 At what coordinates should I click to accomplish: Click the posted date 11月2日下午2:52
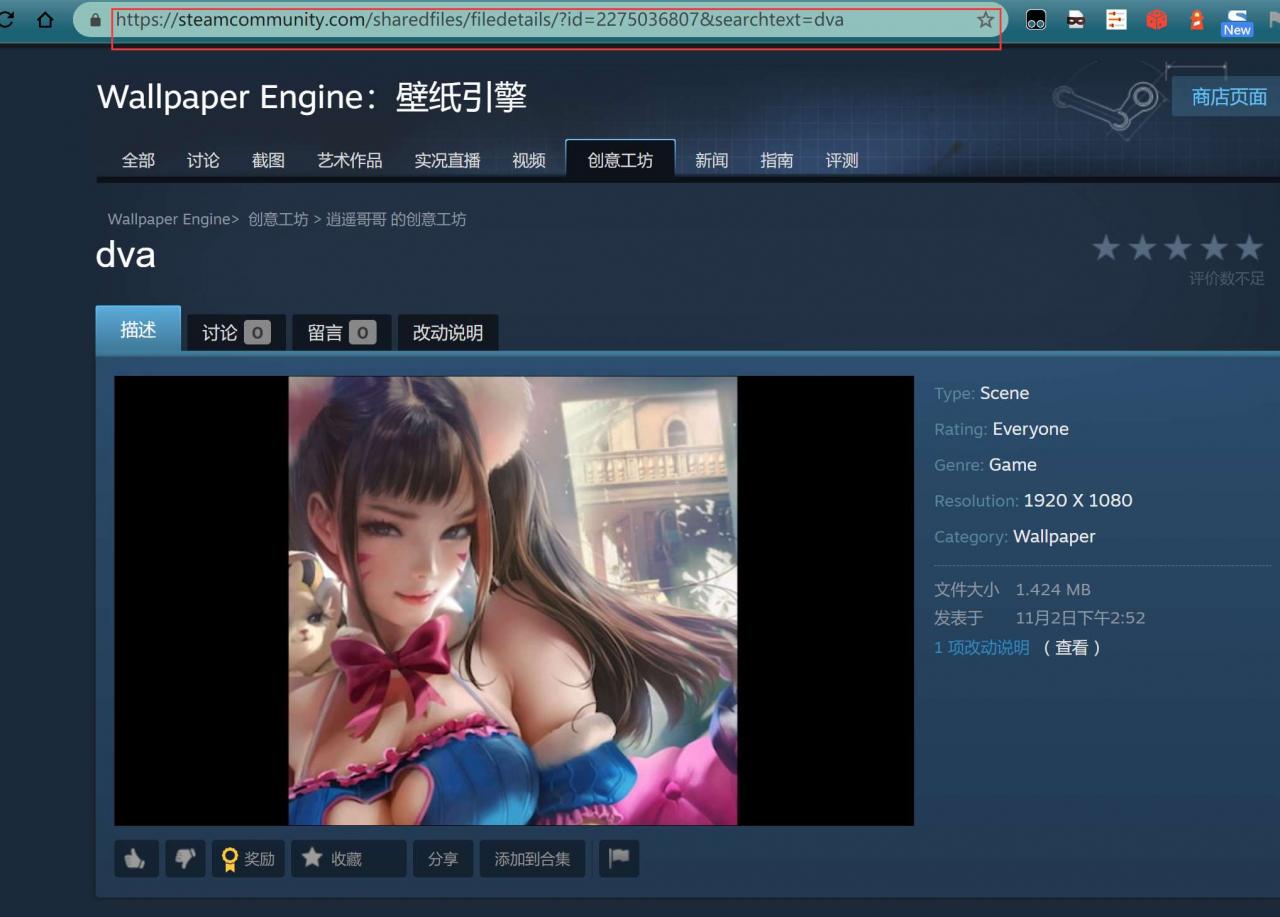tap(1080, 618)
